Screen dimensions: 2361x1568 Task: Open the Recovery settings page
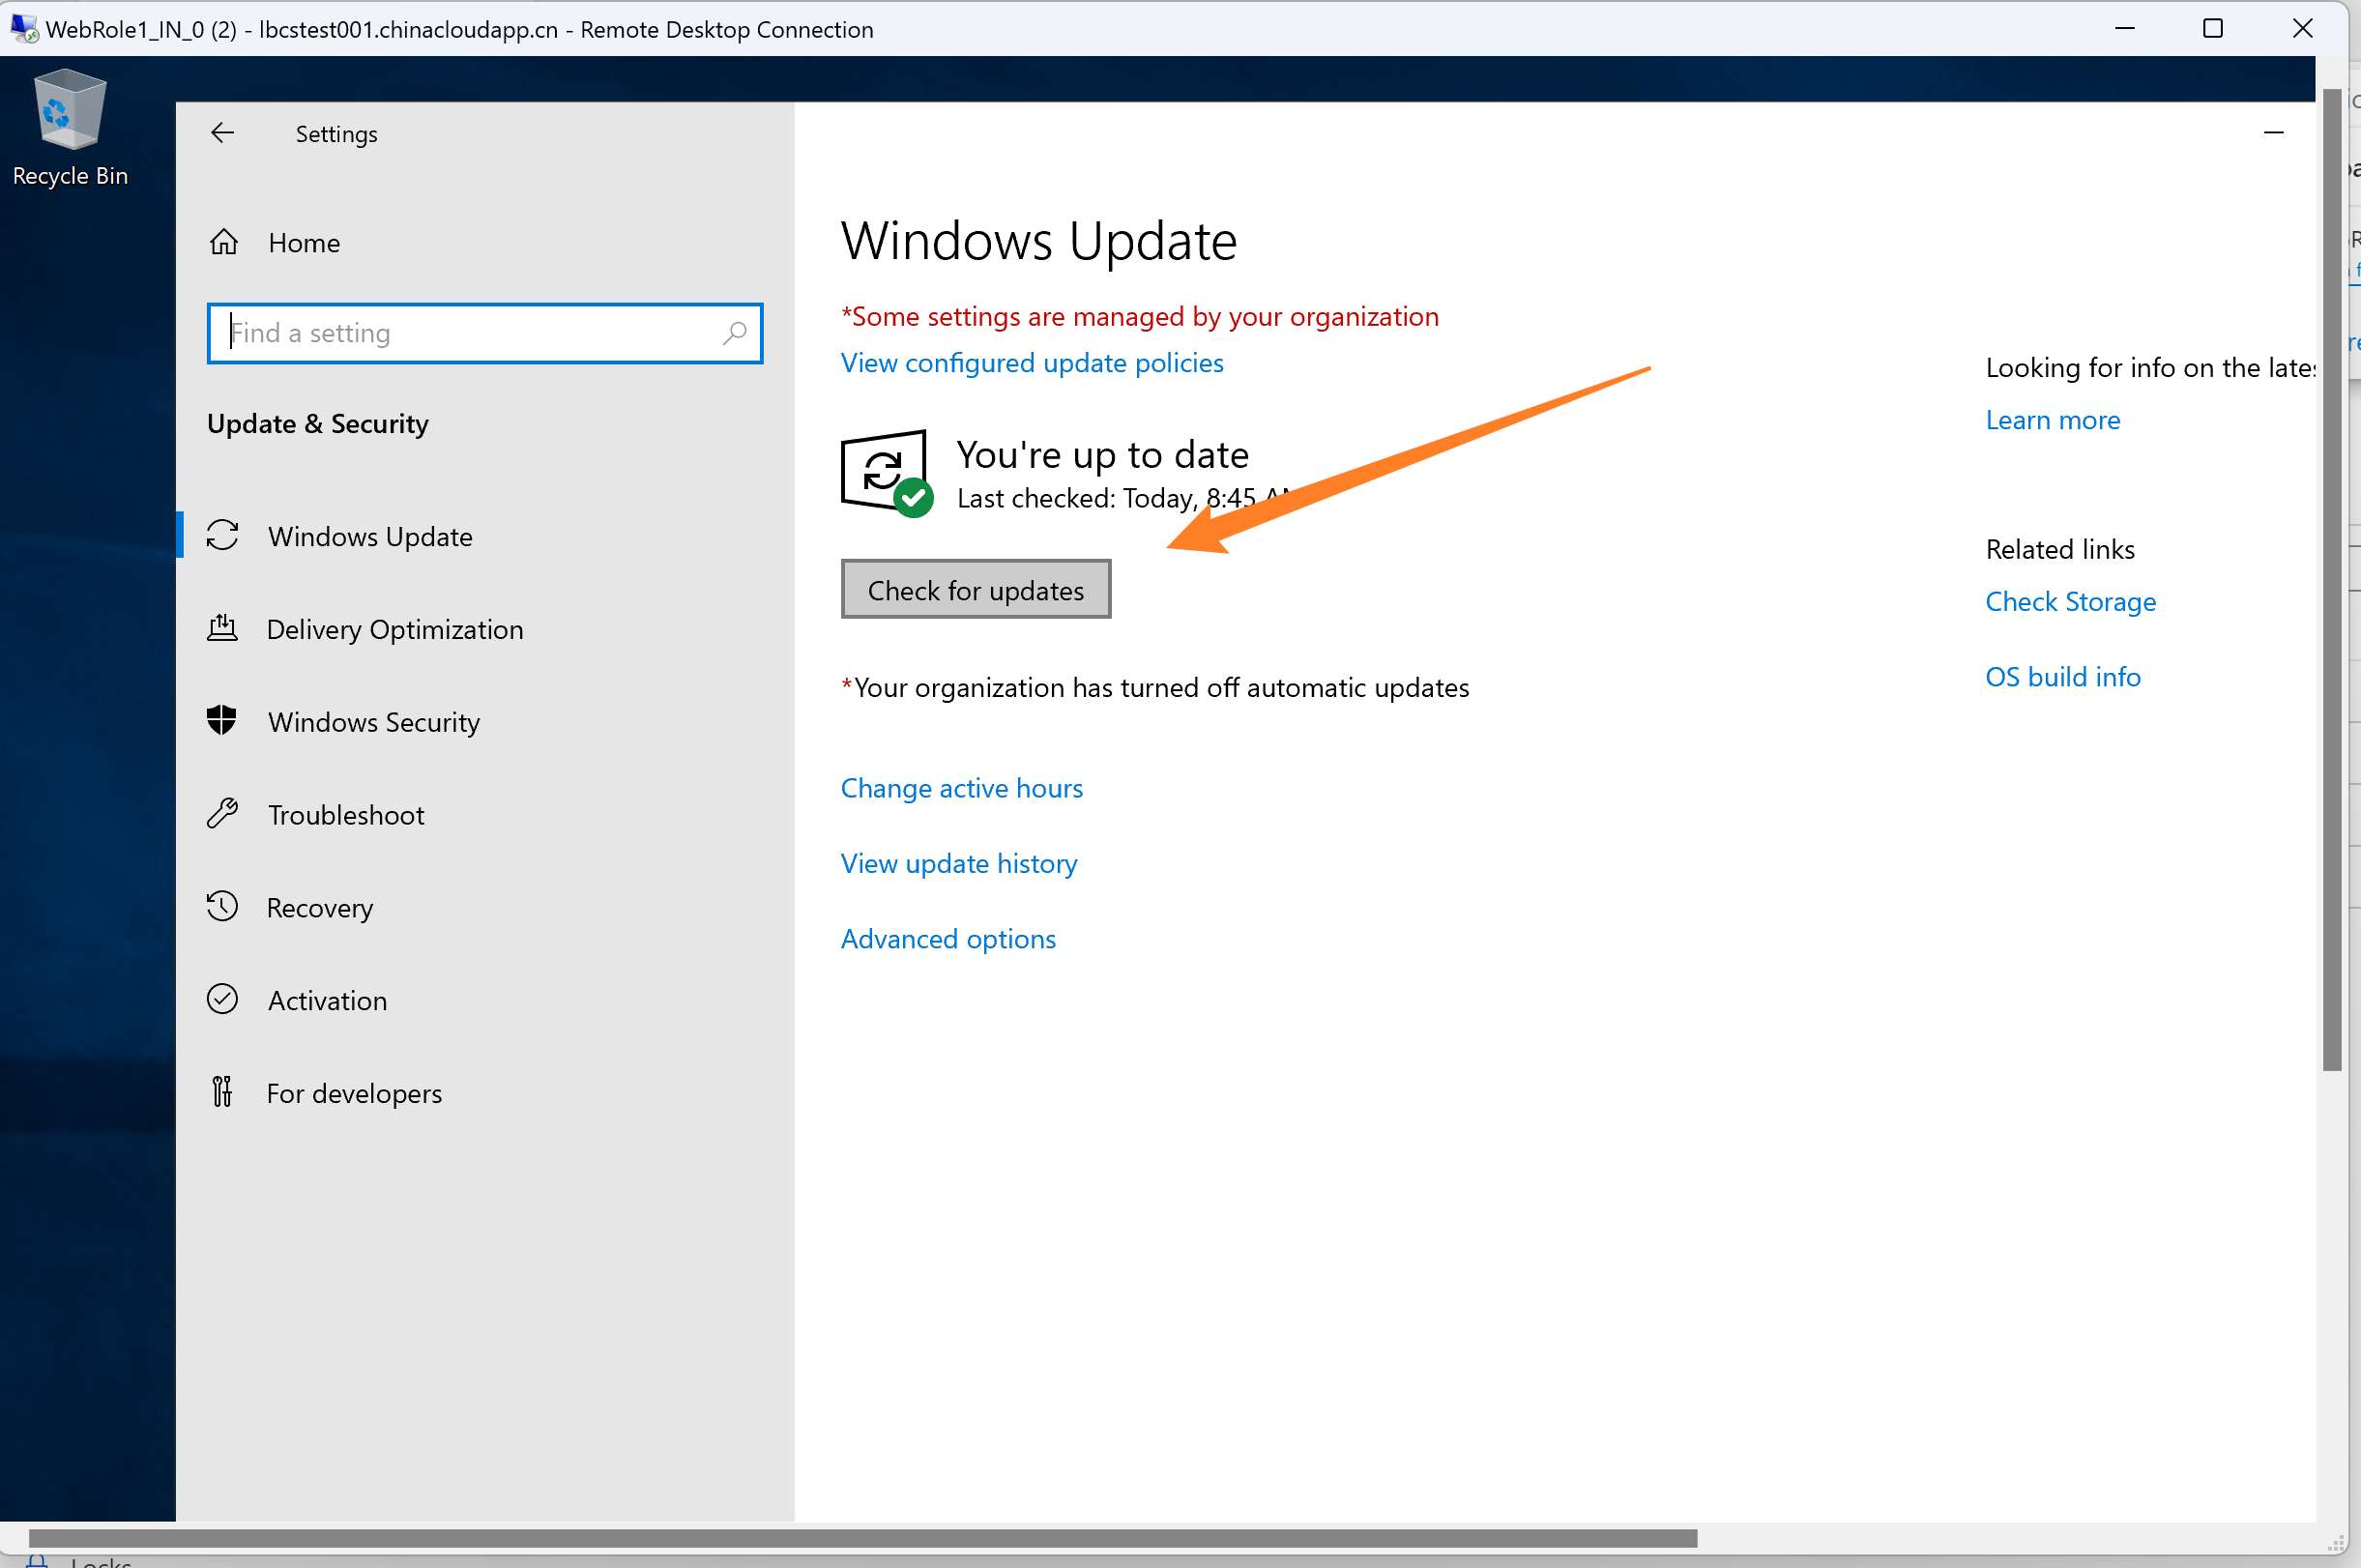(x=319, y=907)
